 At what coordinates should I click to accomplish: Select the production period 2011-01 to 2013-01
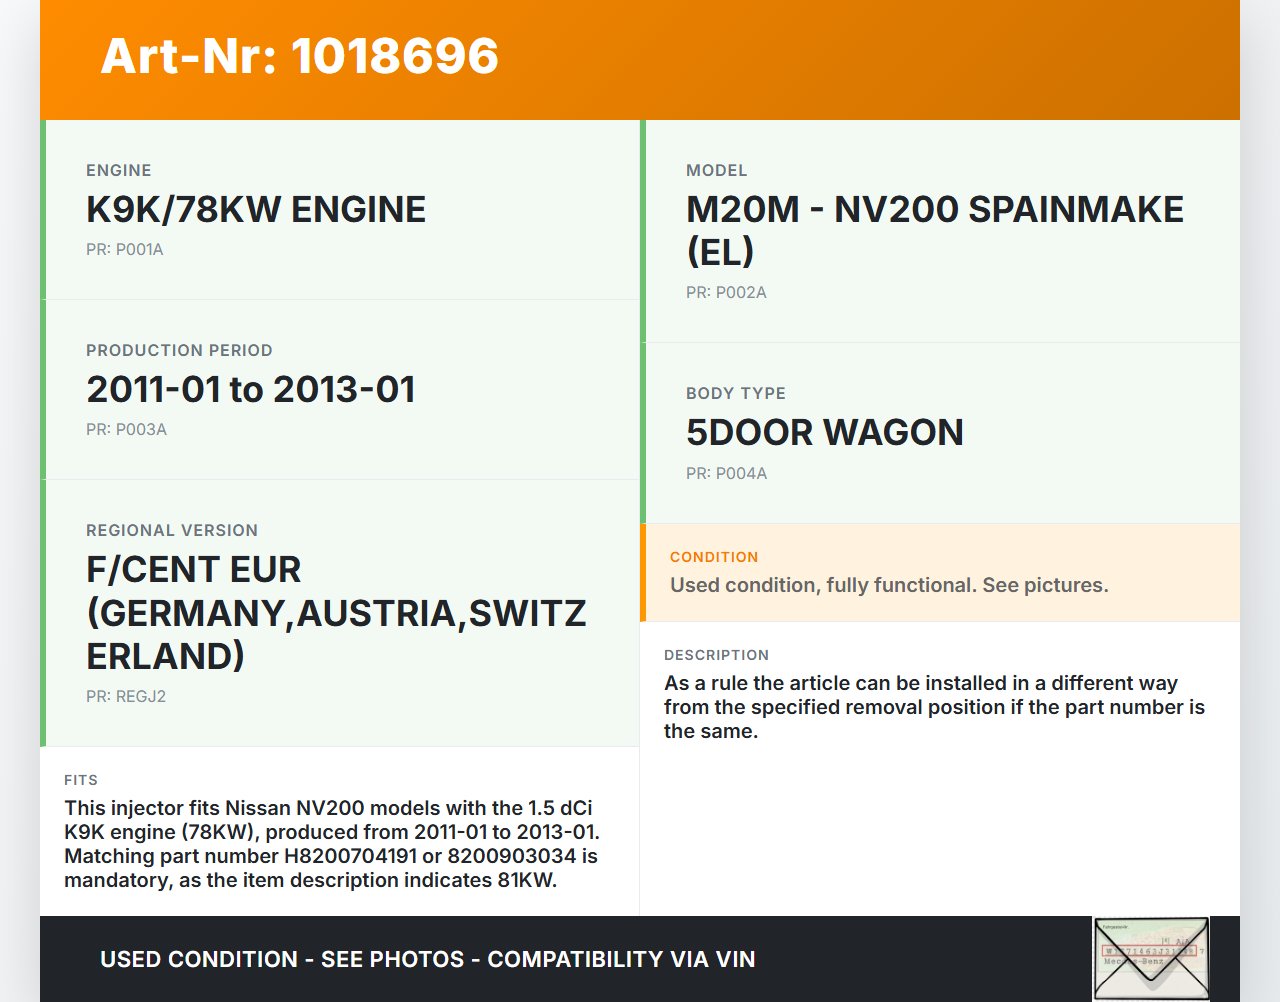[251, 390]
